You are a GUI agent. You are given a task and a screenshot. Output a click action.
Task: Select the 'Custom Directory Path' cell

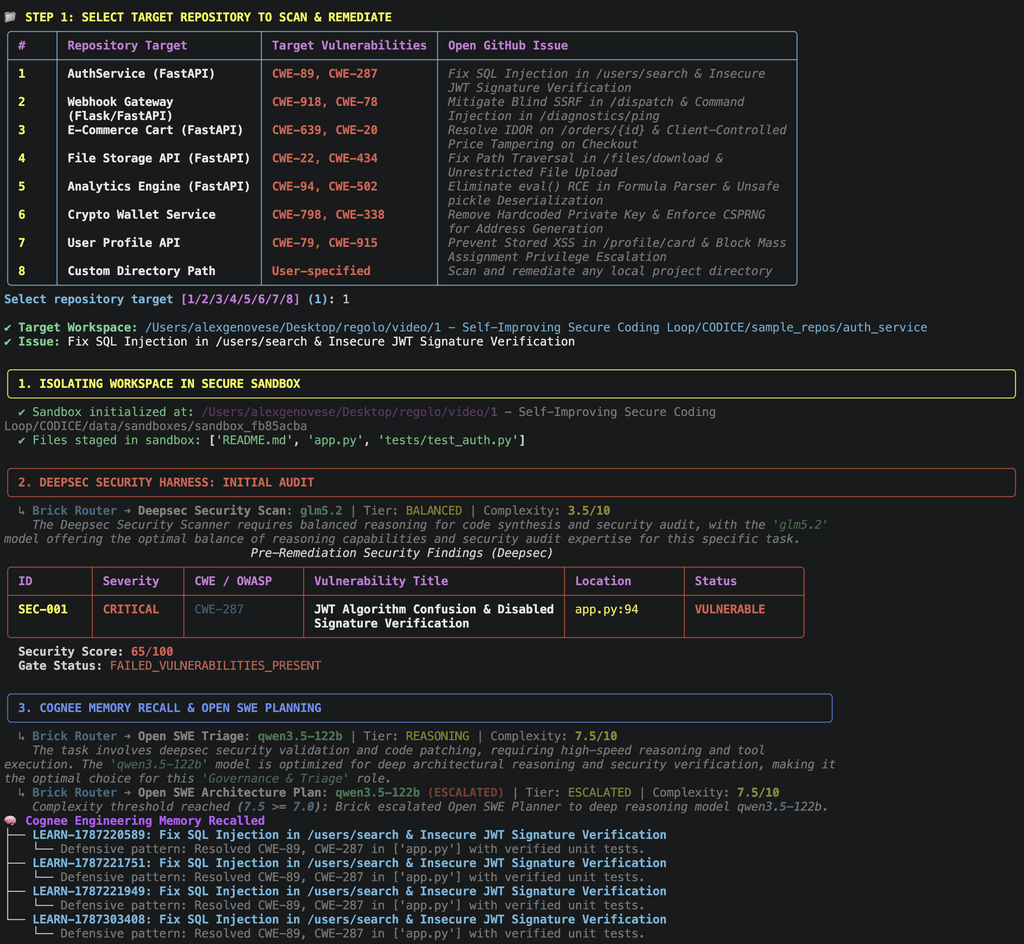[141, 270]
